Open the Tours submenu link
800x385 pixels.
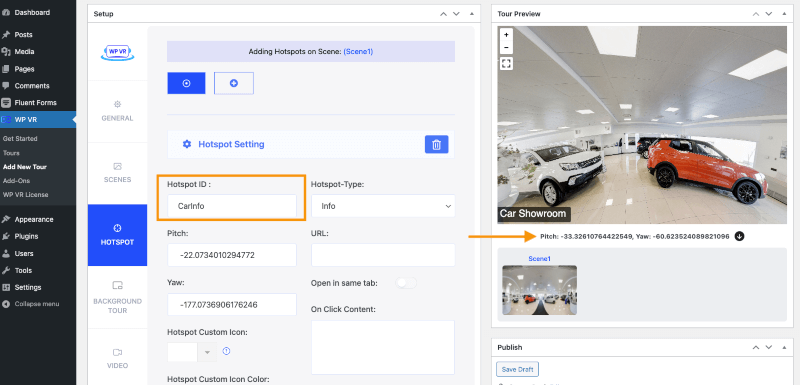click(11, 153)
